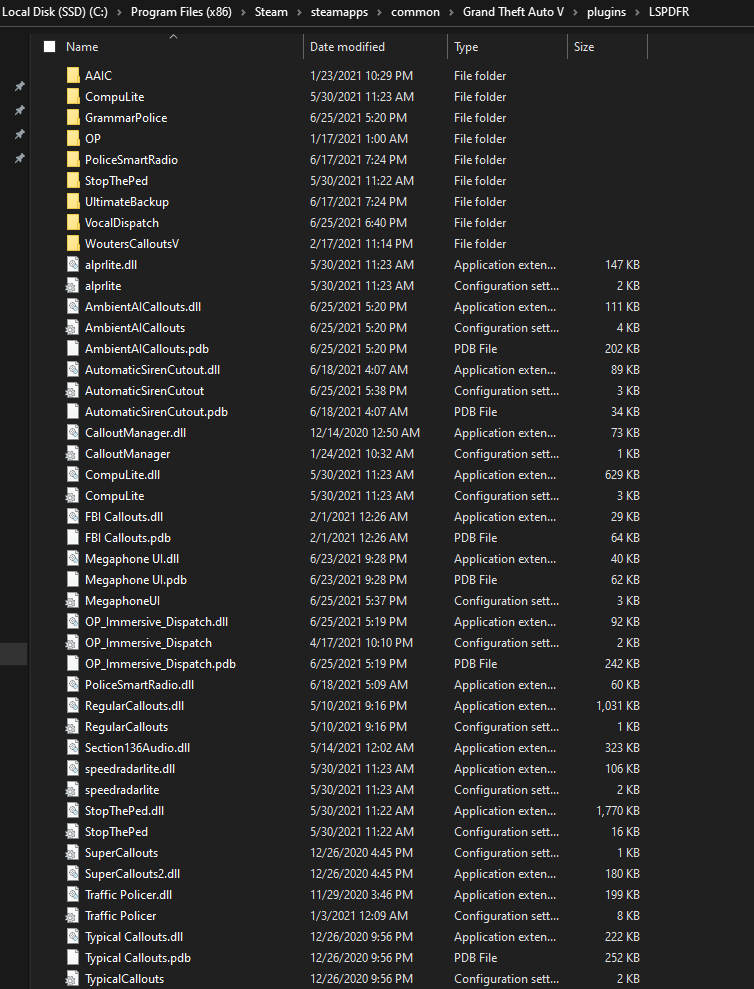Toggle the select-all checkbox beside Name

(50, 47)
